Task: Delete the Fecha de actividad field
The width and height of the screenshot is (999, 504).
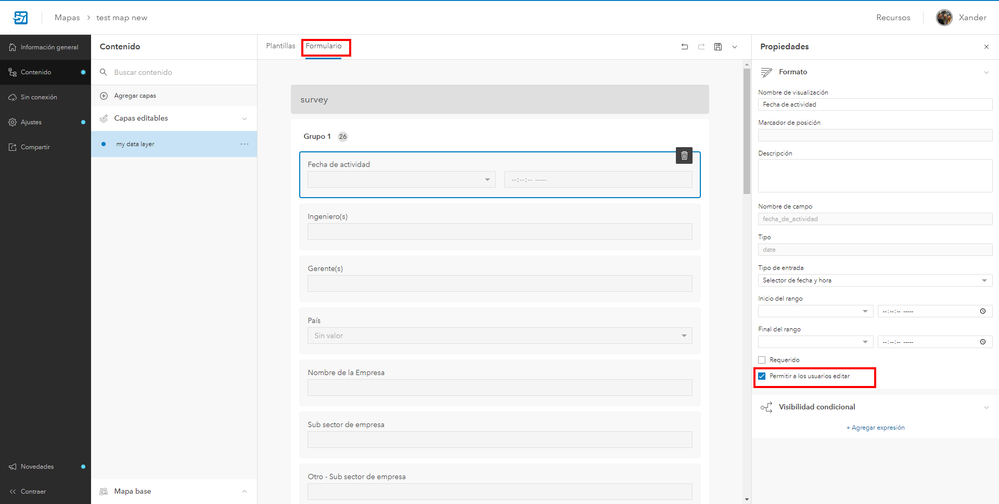Action: click(x=684, y=155)
